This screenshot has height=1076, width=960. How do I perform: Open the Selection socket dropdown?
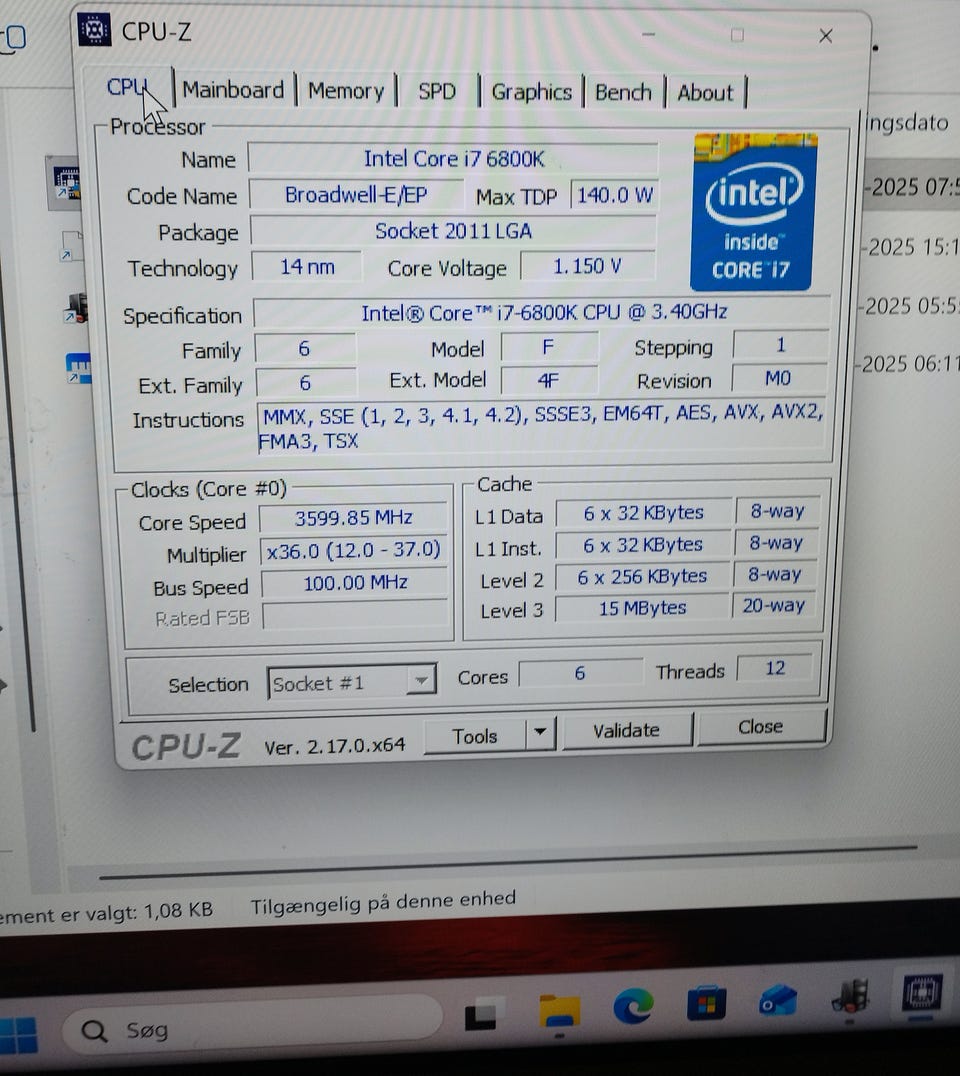pyautogui.click(x=352, y=682)
